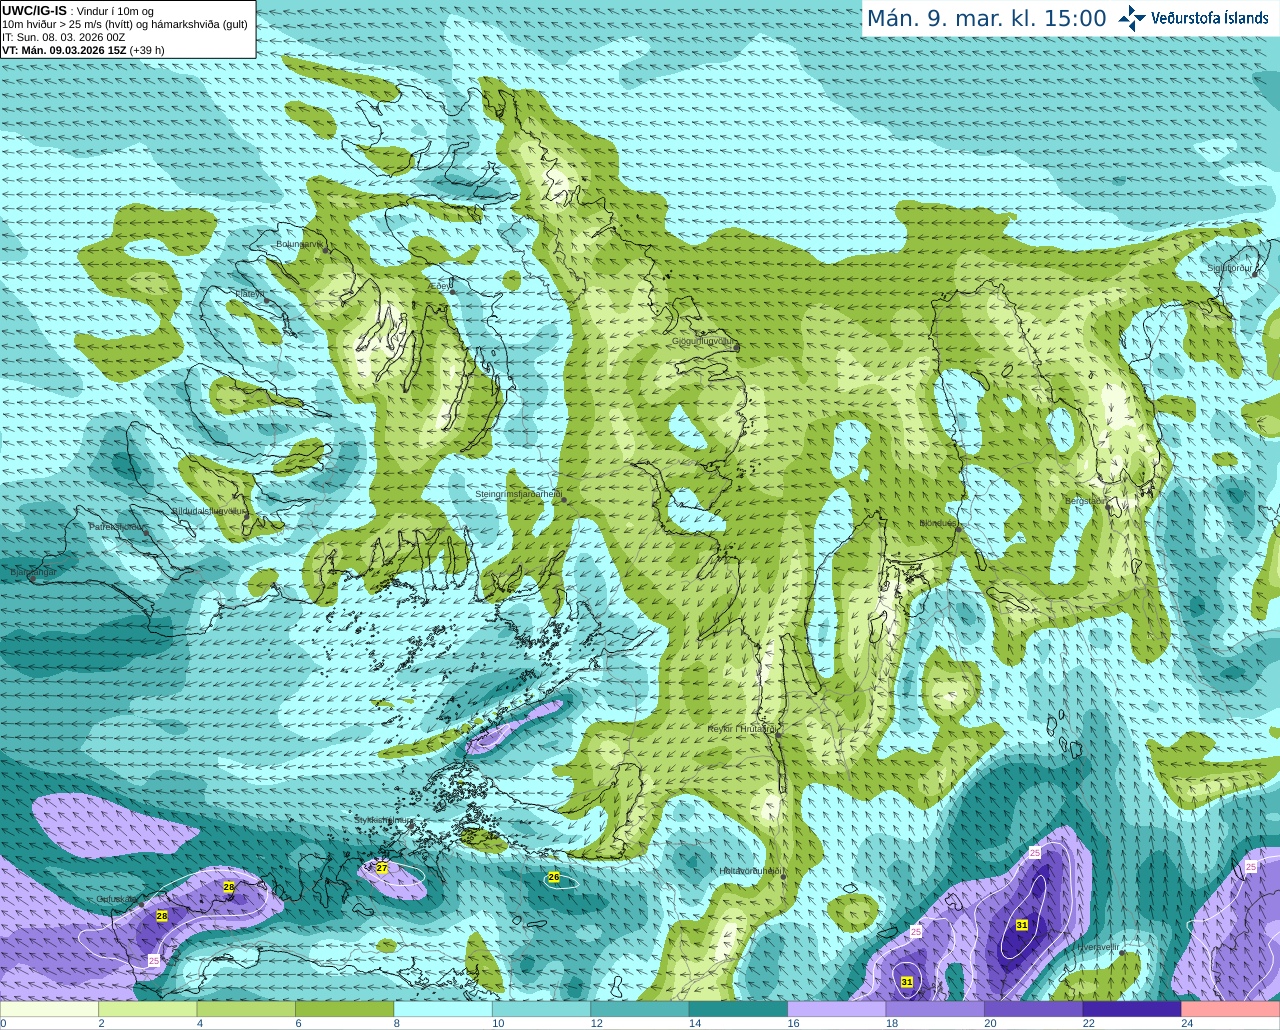The image size is (1280, 1030).
Task: Click the UWC/IG-IS model title text
Action: click(x=34, y=10)
